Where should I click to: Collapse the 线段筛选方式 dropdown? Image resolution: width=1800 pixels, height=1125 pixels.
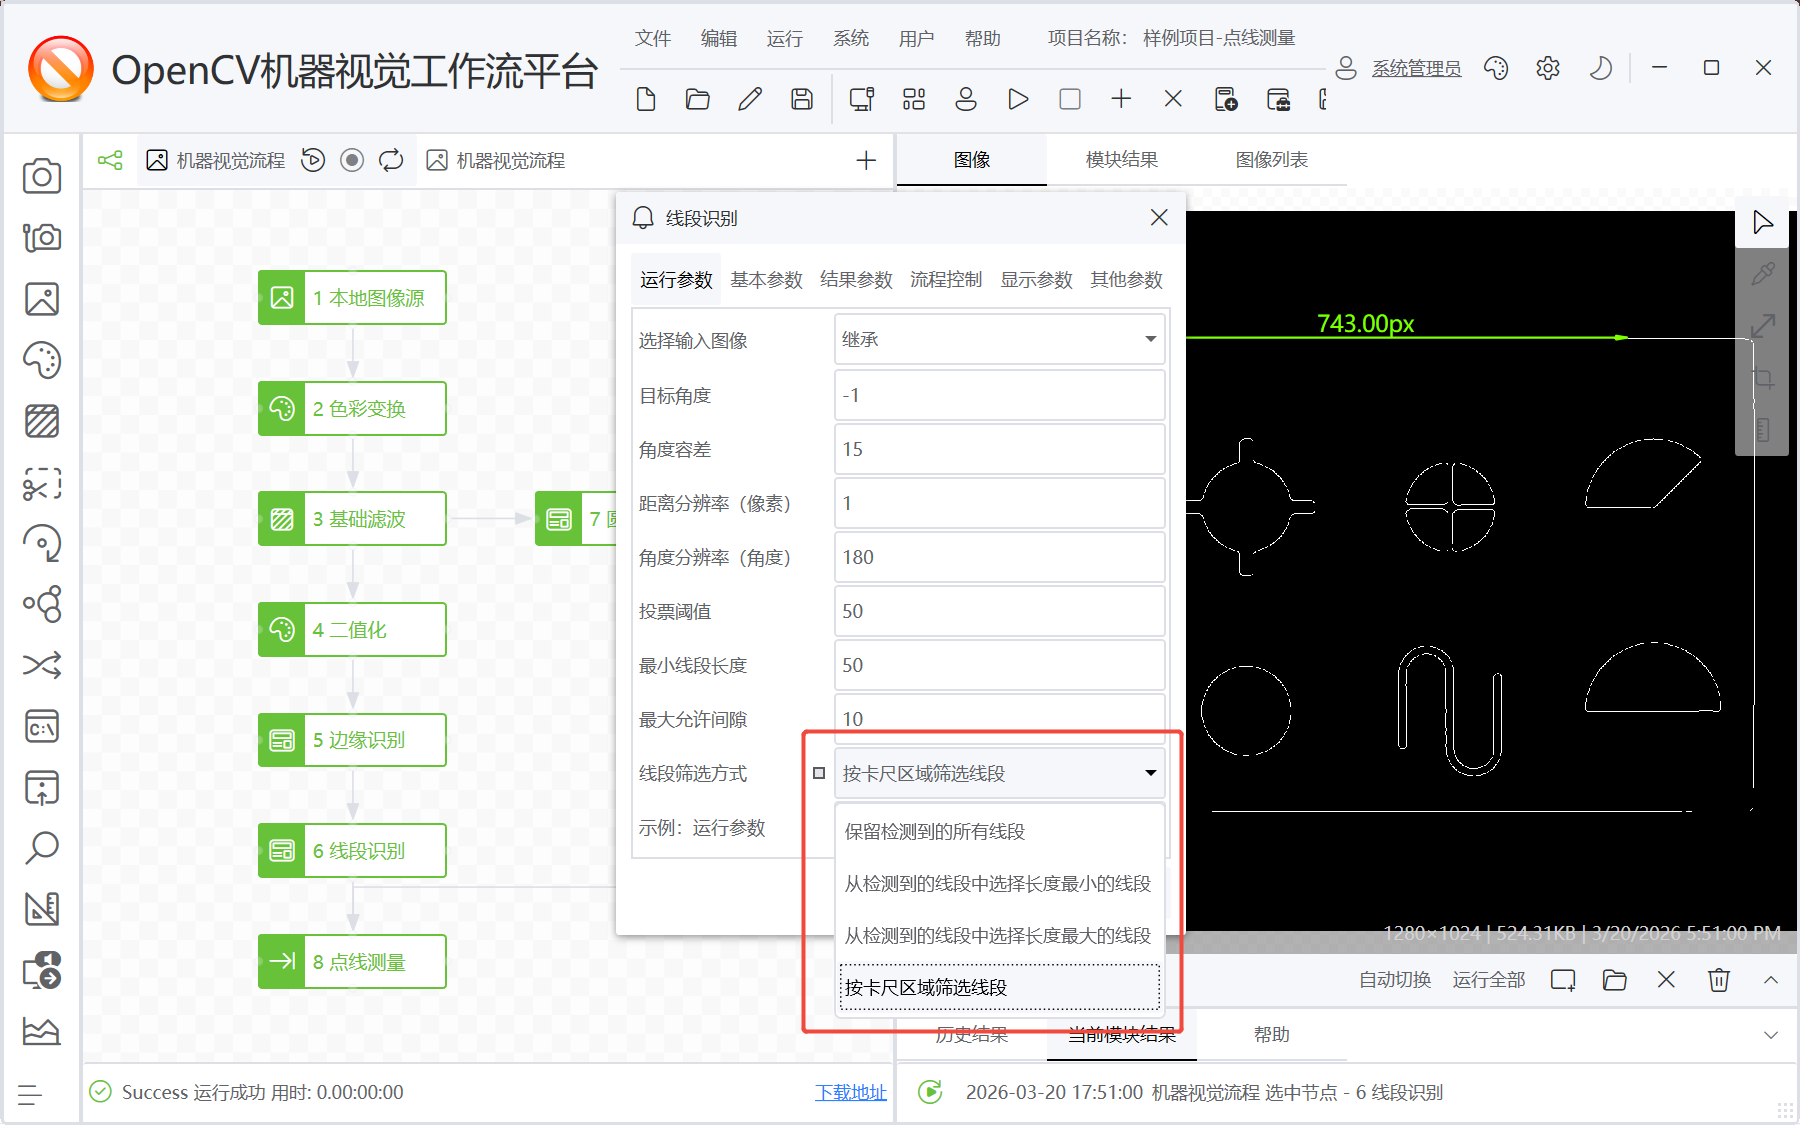coord(1000,773)
